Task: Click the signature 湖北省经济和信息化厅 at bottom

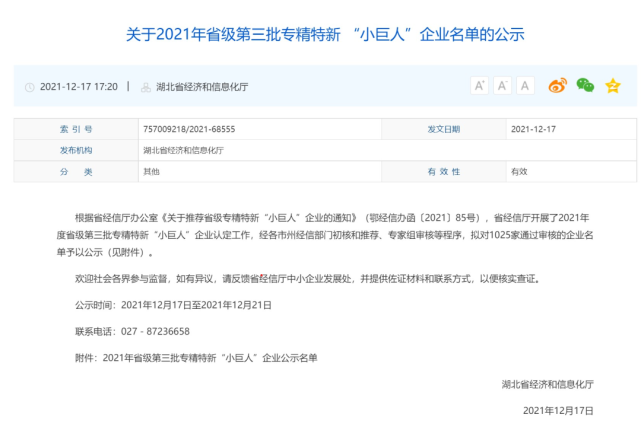Action: point(547,383)
